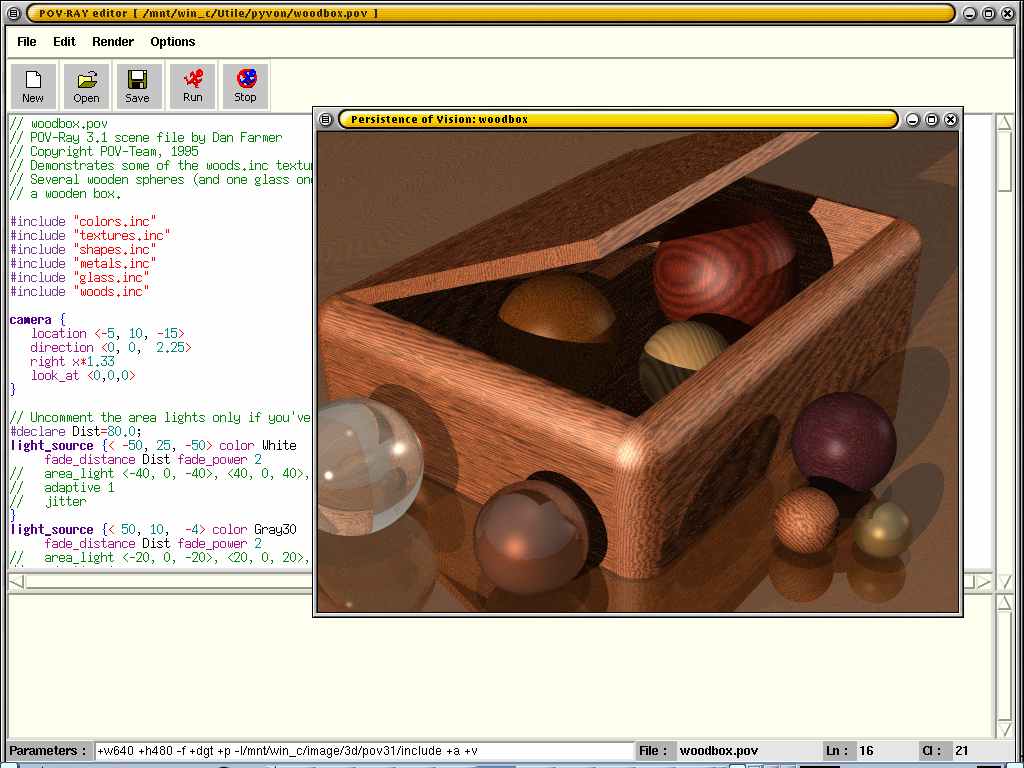The image size is (1024, 768).
Task: Click the editor horizontal scrollbar left arrow
Action: point(17,581)
